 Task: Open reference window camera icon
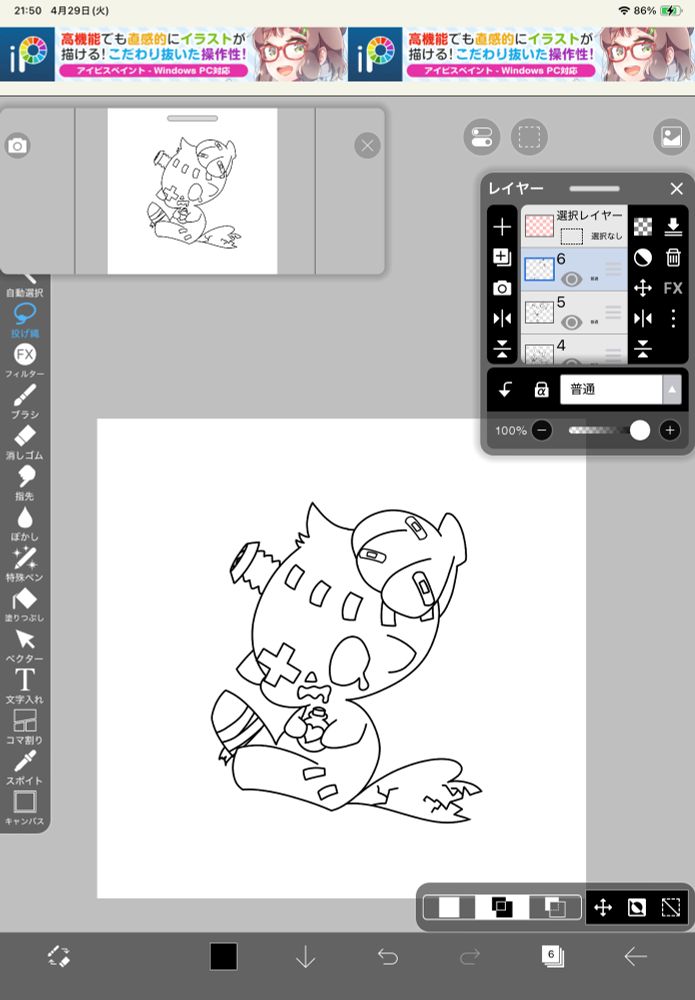[17, 145]
